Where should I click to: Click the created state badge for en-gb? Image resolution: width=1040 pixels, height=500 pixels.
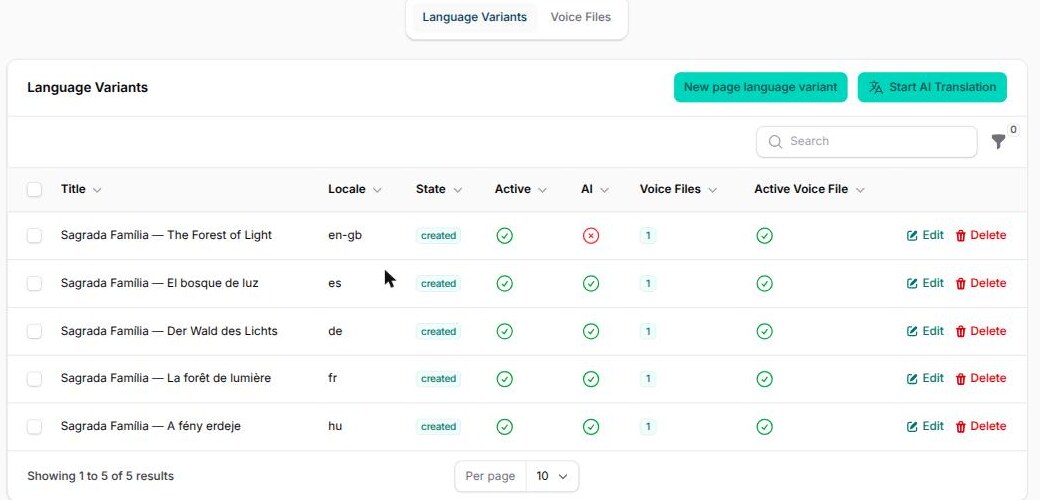(x=438, y=235)
